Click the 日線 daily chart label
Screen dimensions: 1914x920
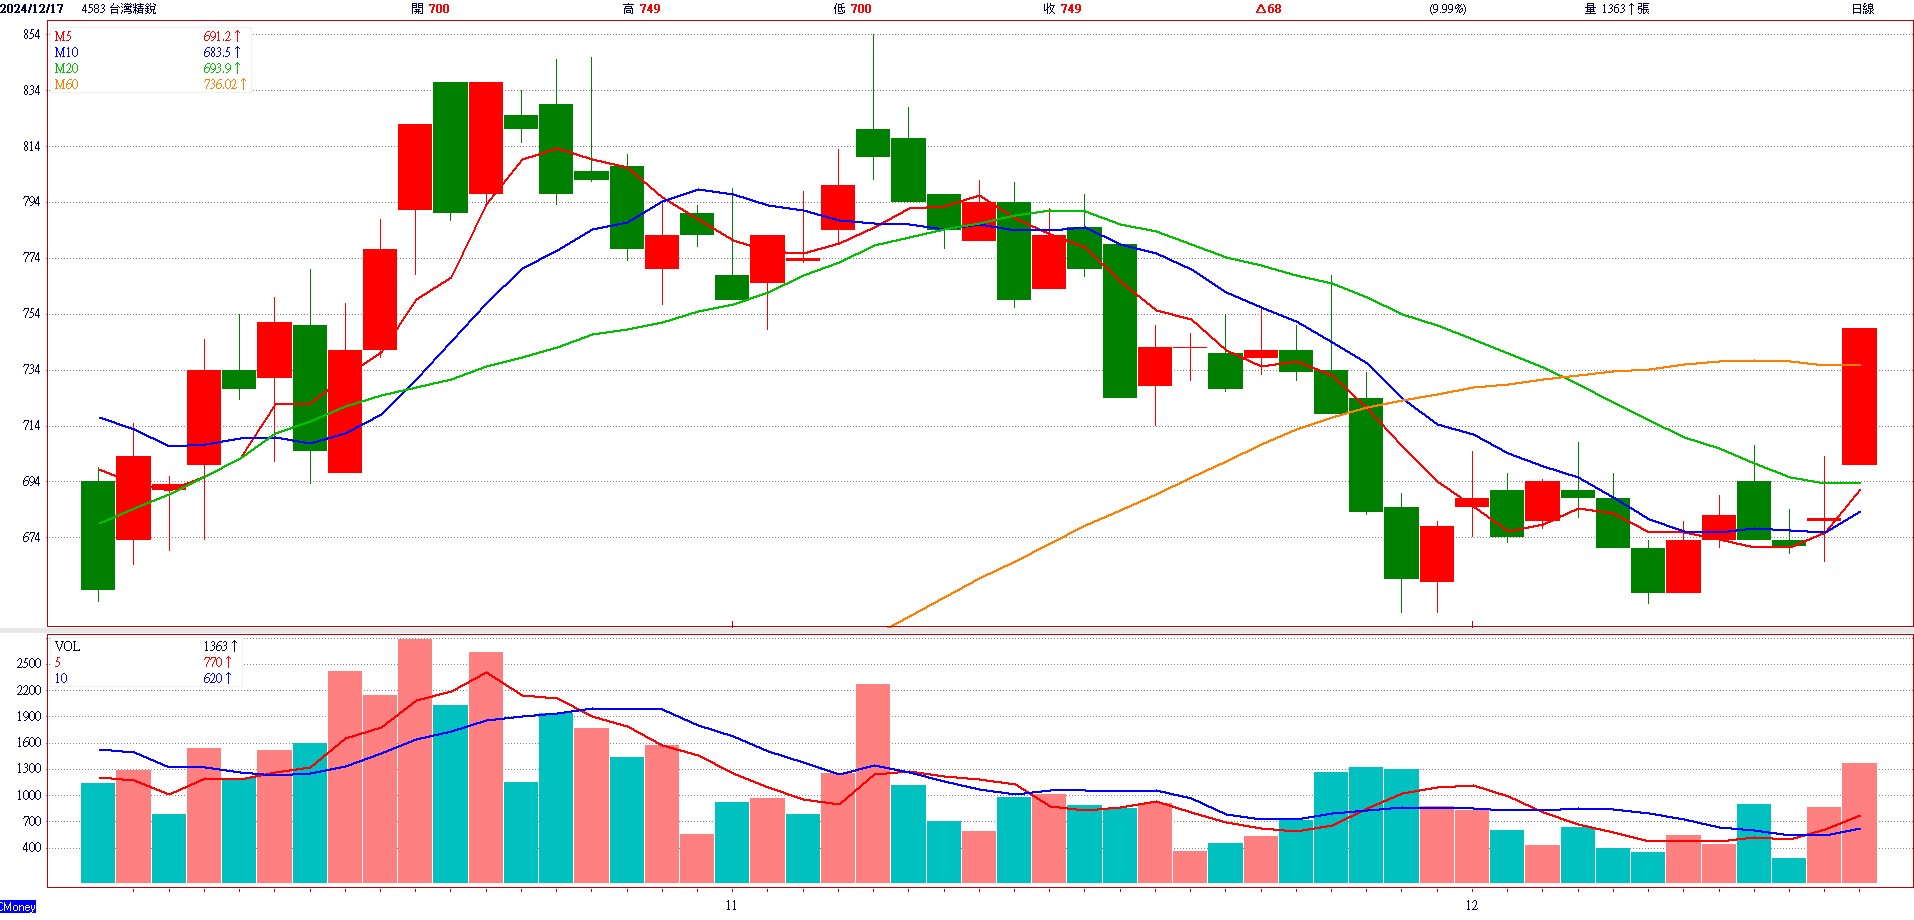tap(1862, 9)
